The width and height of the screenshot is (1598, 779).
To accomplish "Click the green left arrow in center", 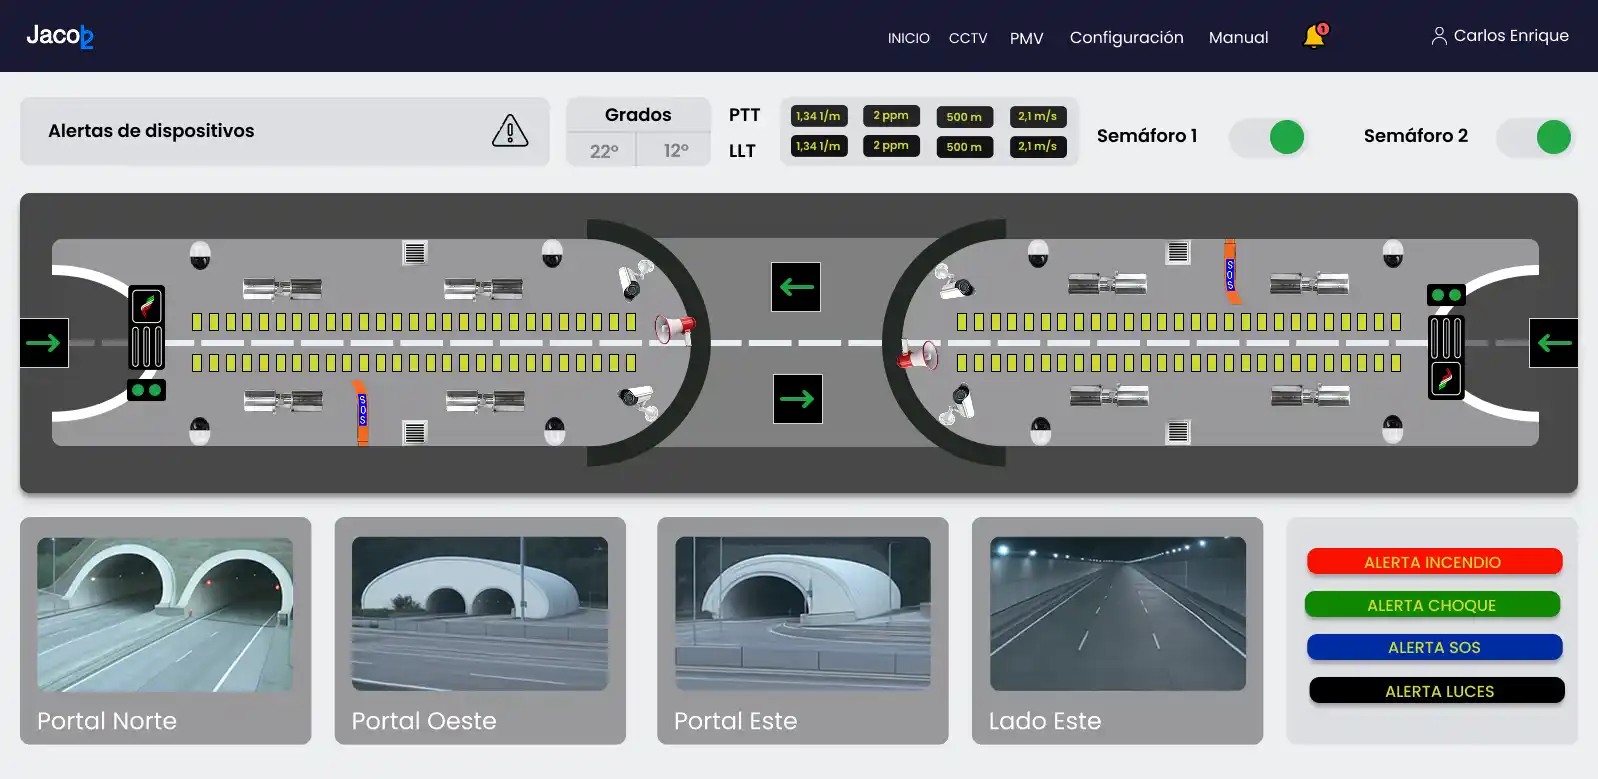I will (x=796, y=287).
